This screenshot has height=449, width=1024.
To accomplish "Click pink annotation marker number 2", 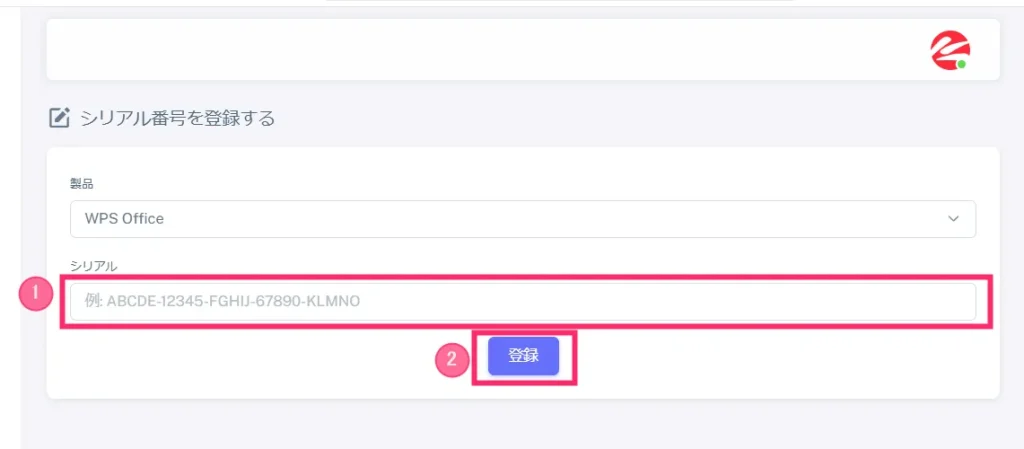I will coord(452,359).
